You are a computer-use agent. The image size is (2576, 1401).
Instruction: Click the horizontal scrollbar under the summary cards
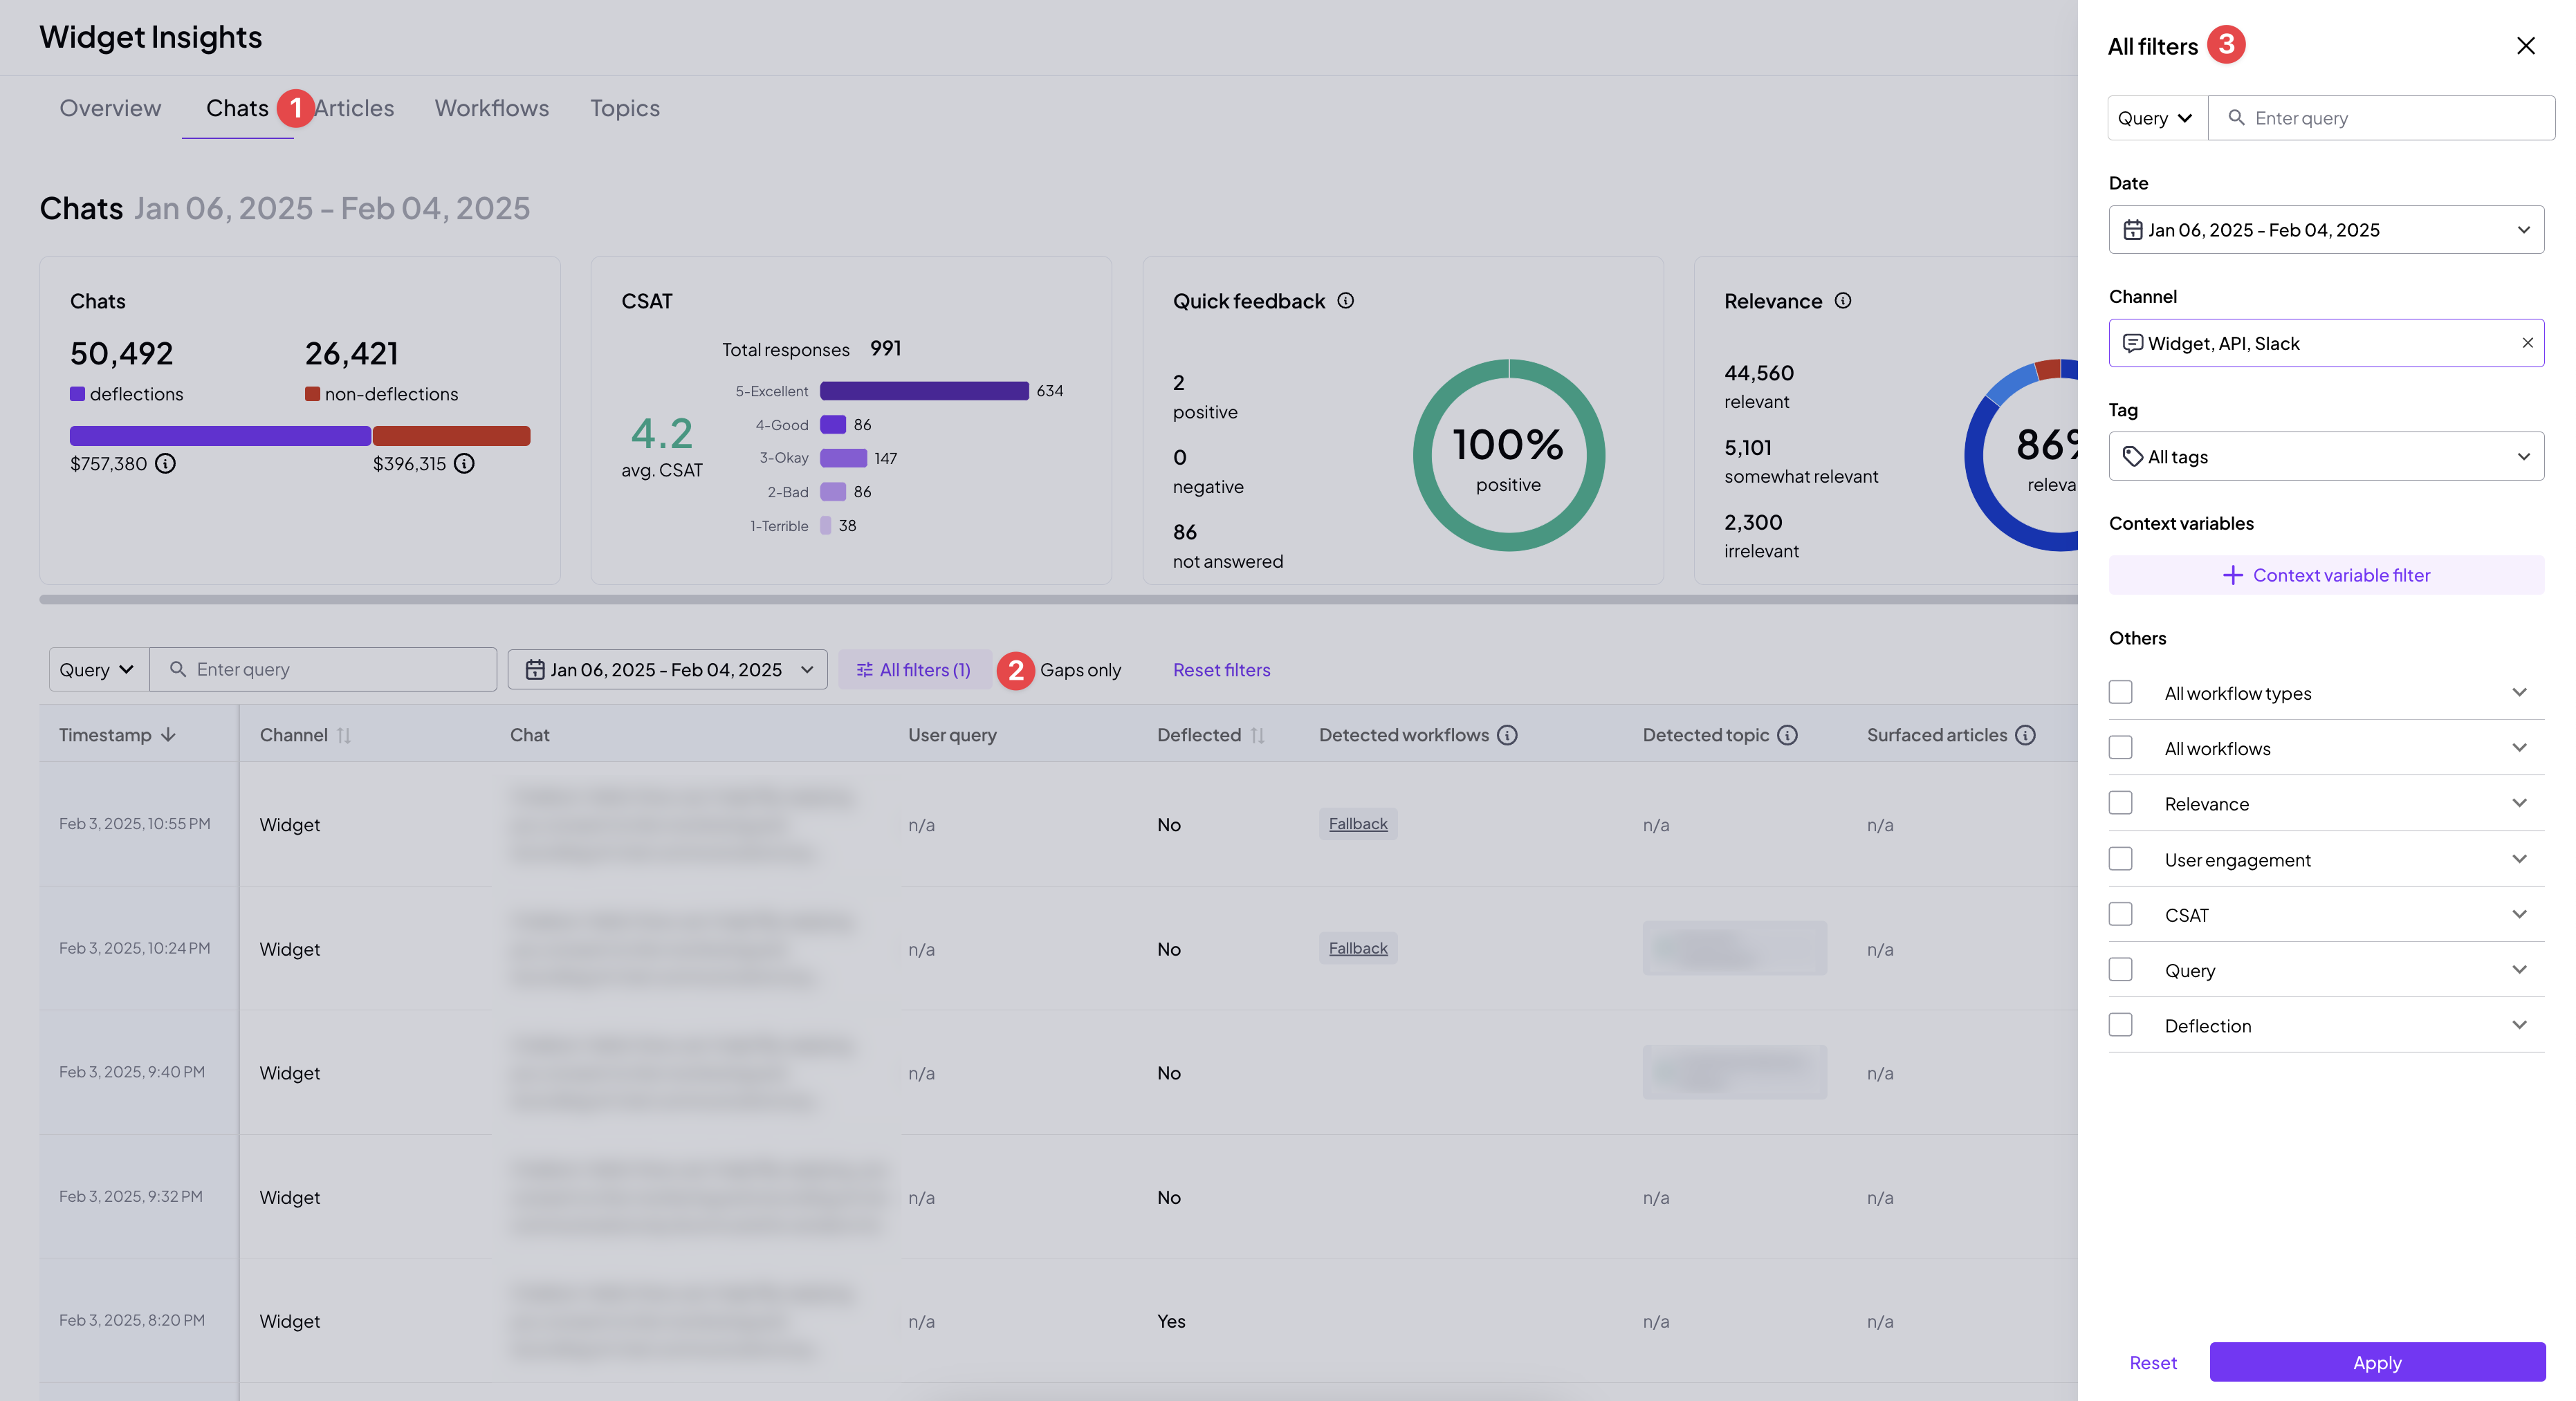(1058, 600)
